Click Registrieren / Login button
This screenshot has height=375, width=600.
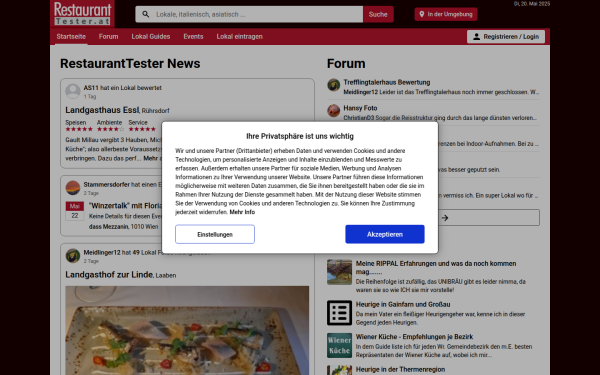pos(506,37)
